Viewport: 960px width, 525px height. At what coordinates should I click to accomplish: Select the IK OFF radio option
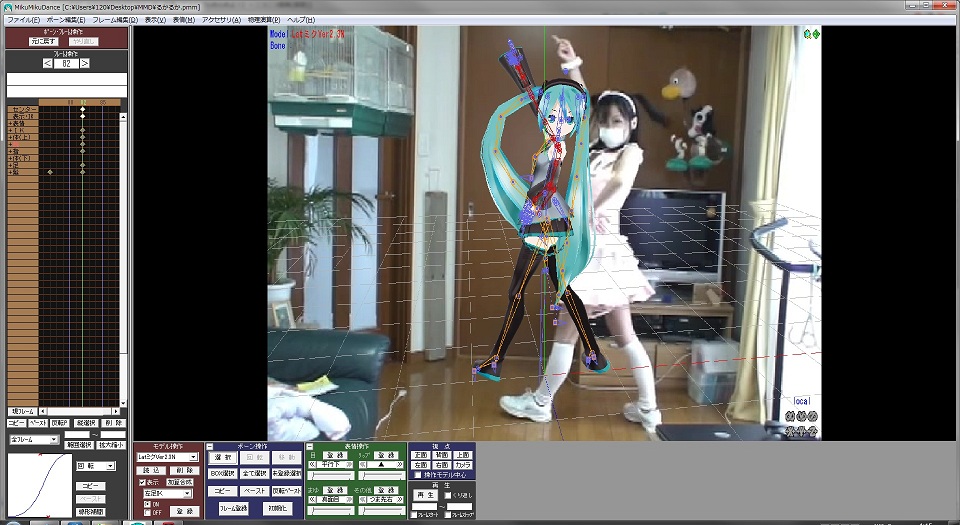click(x=147, y=512)
